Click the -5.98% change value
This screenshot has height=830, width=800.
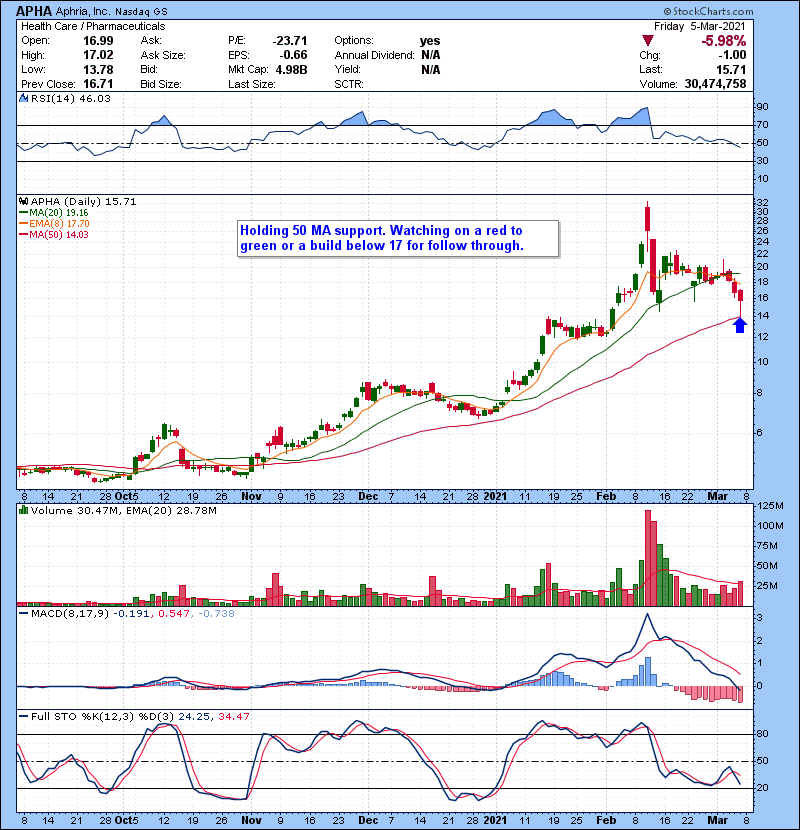(723, 41)
